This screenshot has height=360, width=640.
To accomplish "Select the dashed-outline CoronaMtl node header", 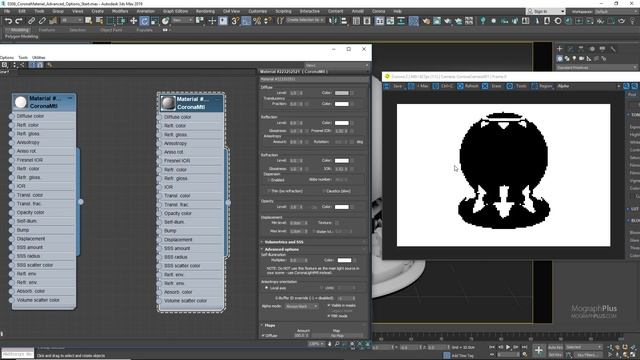I will 191,103.
